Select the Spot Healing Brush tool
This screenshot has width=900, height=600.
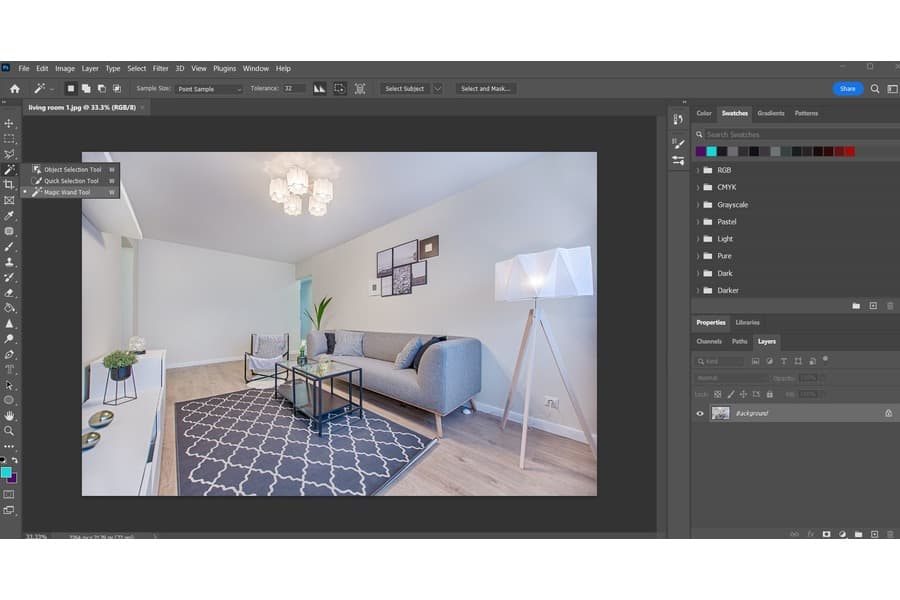(9, 231)
